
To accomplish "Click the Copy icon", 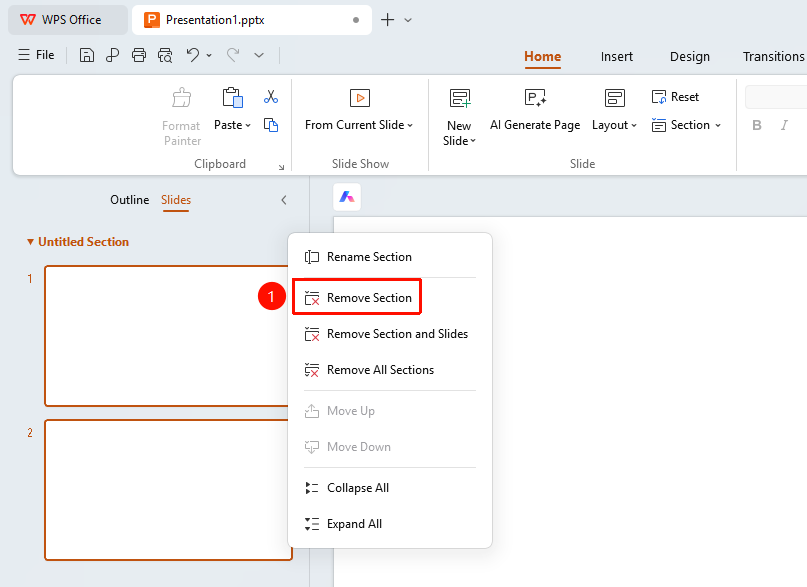I will 271,125.
